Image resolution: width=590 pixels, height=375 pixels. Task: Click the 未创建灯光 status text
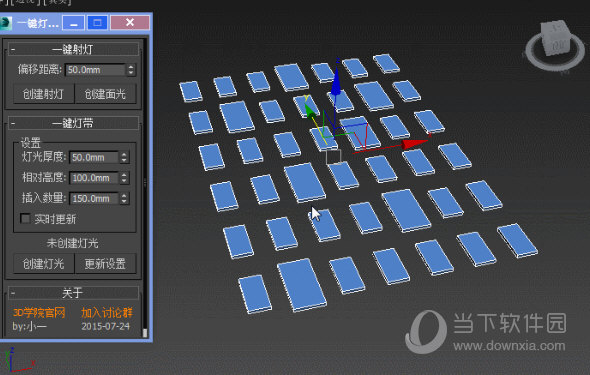72,243
